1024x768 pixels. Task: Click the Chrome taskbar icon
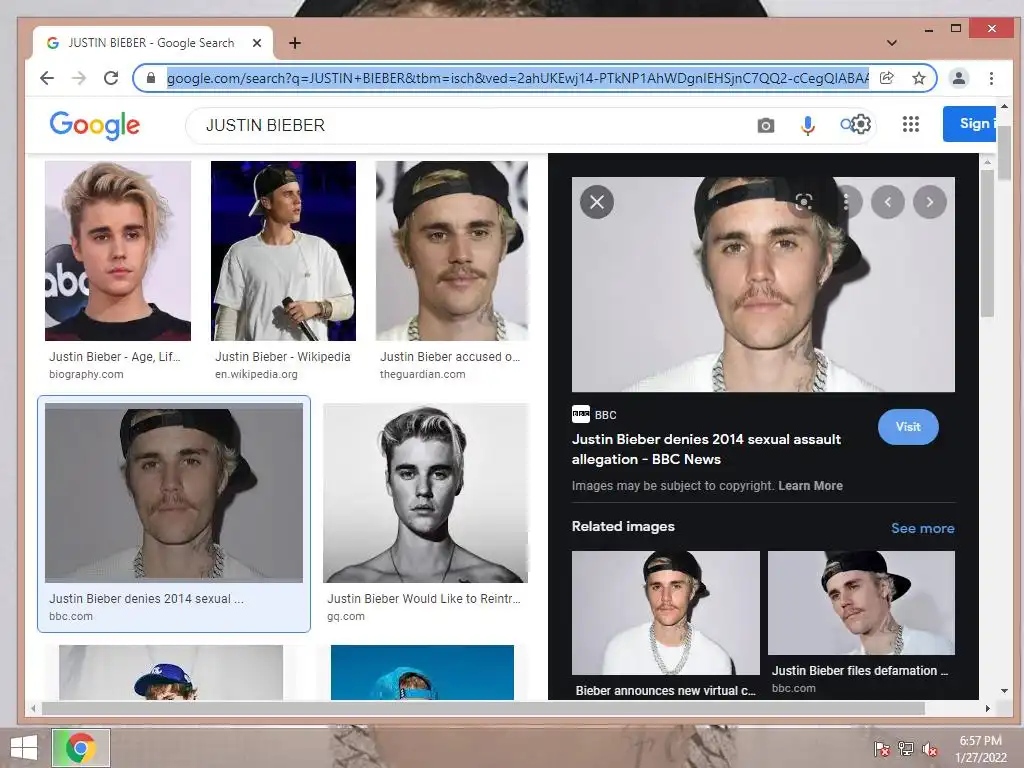tap(81, 748)
